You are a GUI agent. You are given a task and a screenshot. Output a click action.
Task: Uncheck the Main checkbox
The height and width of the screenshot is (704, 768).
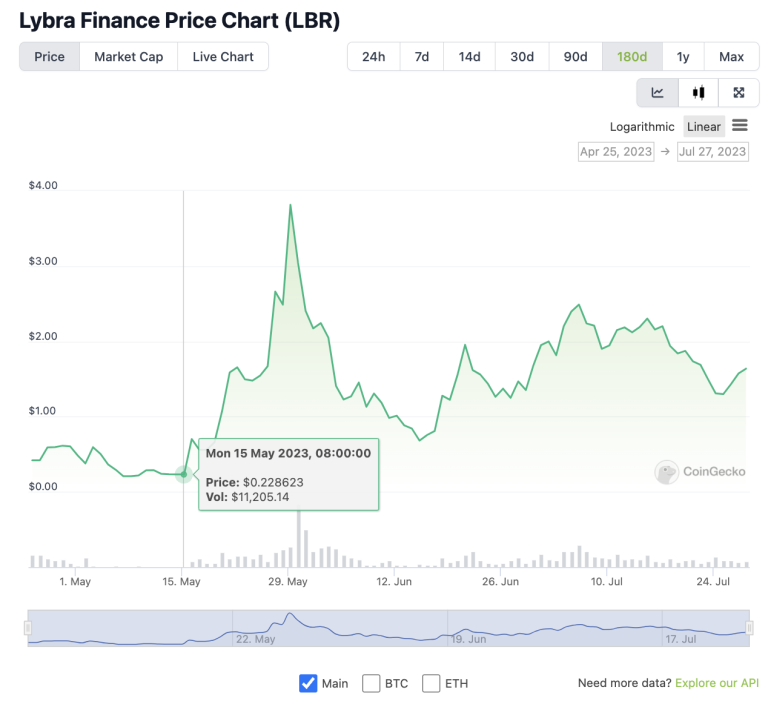(308, 684)
